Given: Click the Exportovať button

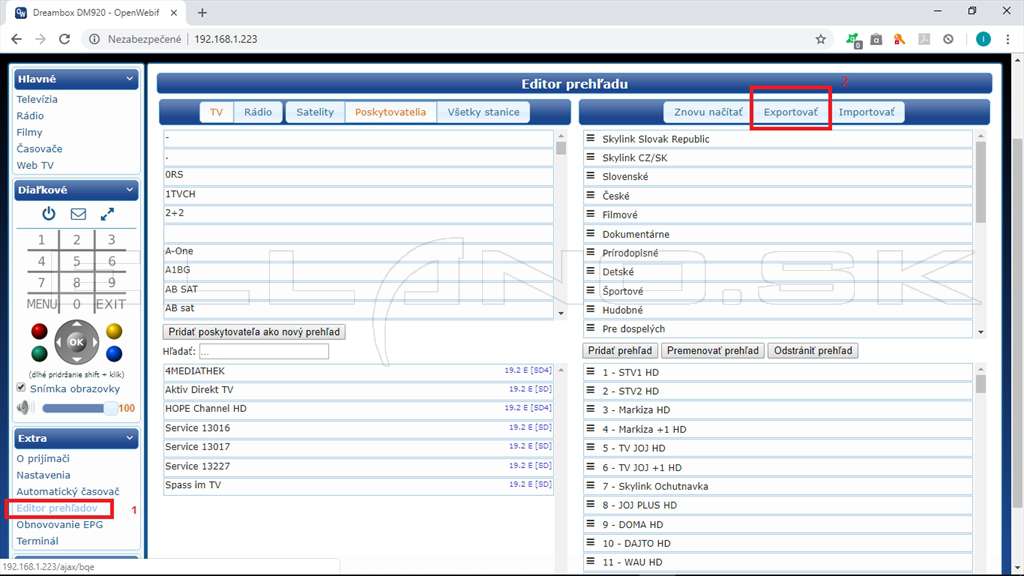Looking at the screenshot, I should (x=790, y=112).
